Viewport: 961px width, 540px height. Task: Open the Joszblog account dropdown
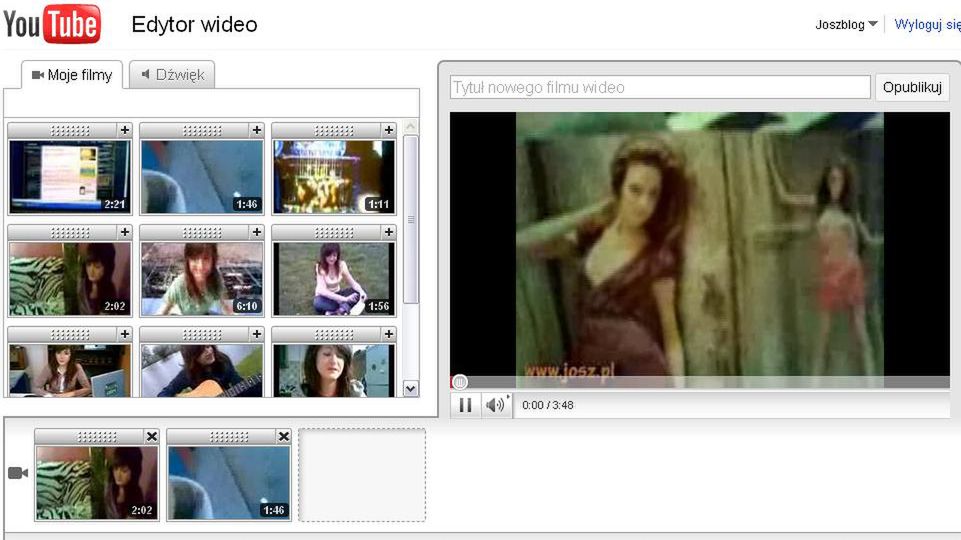[846, 25]
